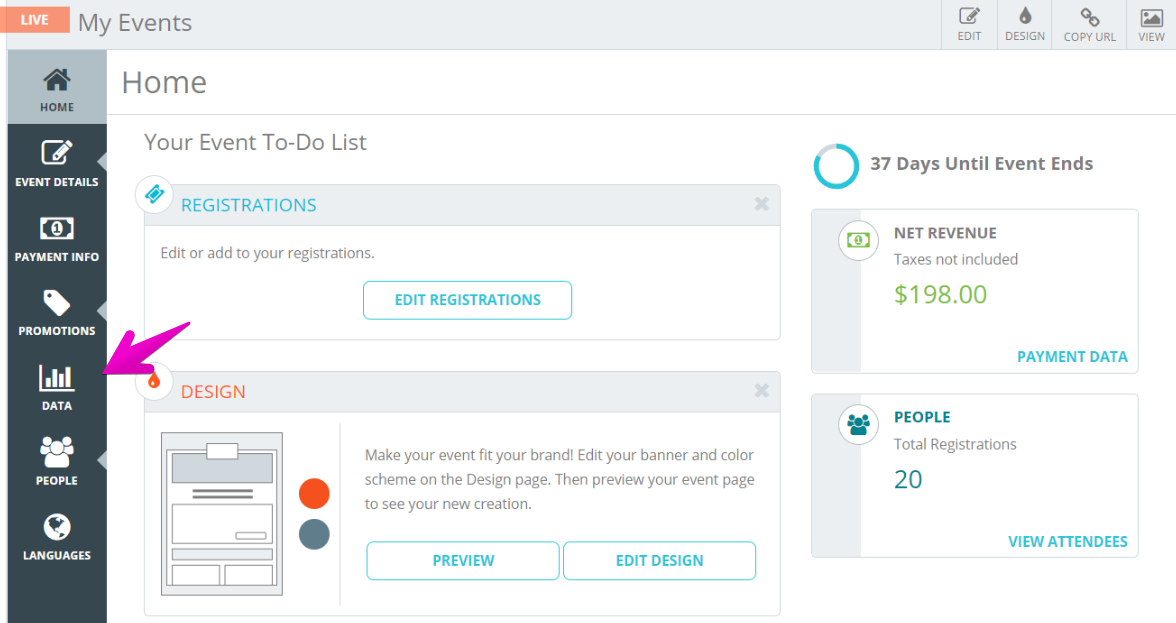This screenshot has width=1176, height=623.
Task: Click the Registrations ticket icon
Action: 154,194
